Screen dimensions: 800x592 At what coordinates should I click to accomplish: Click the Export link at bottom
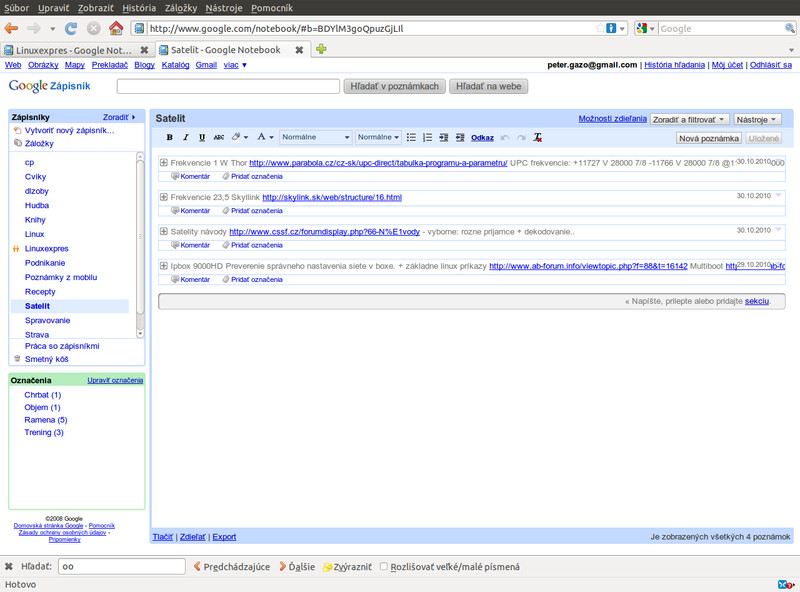(x=224, y=537)
